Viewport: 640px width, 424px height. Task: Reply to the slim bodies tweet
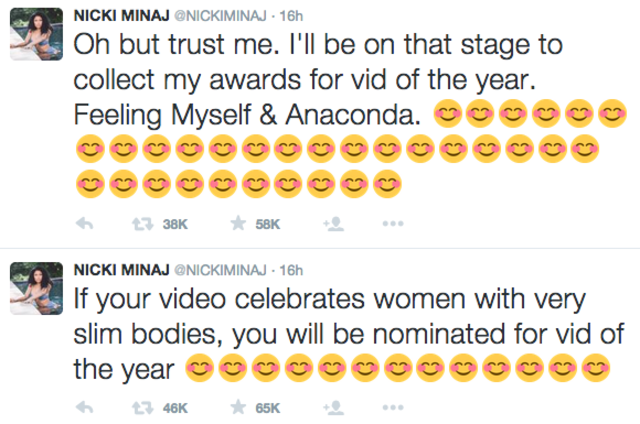86,407
